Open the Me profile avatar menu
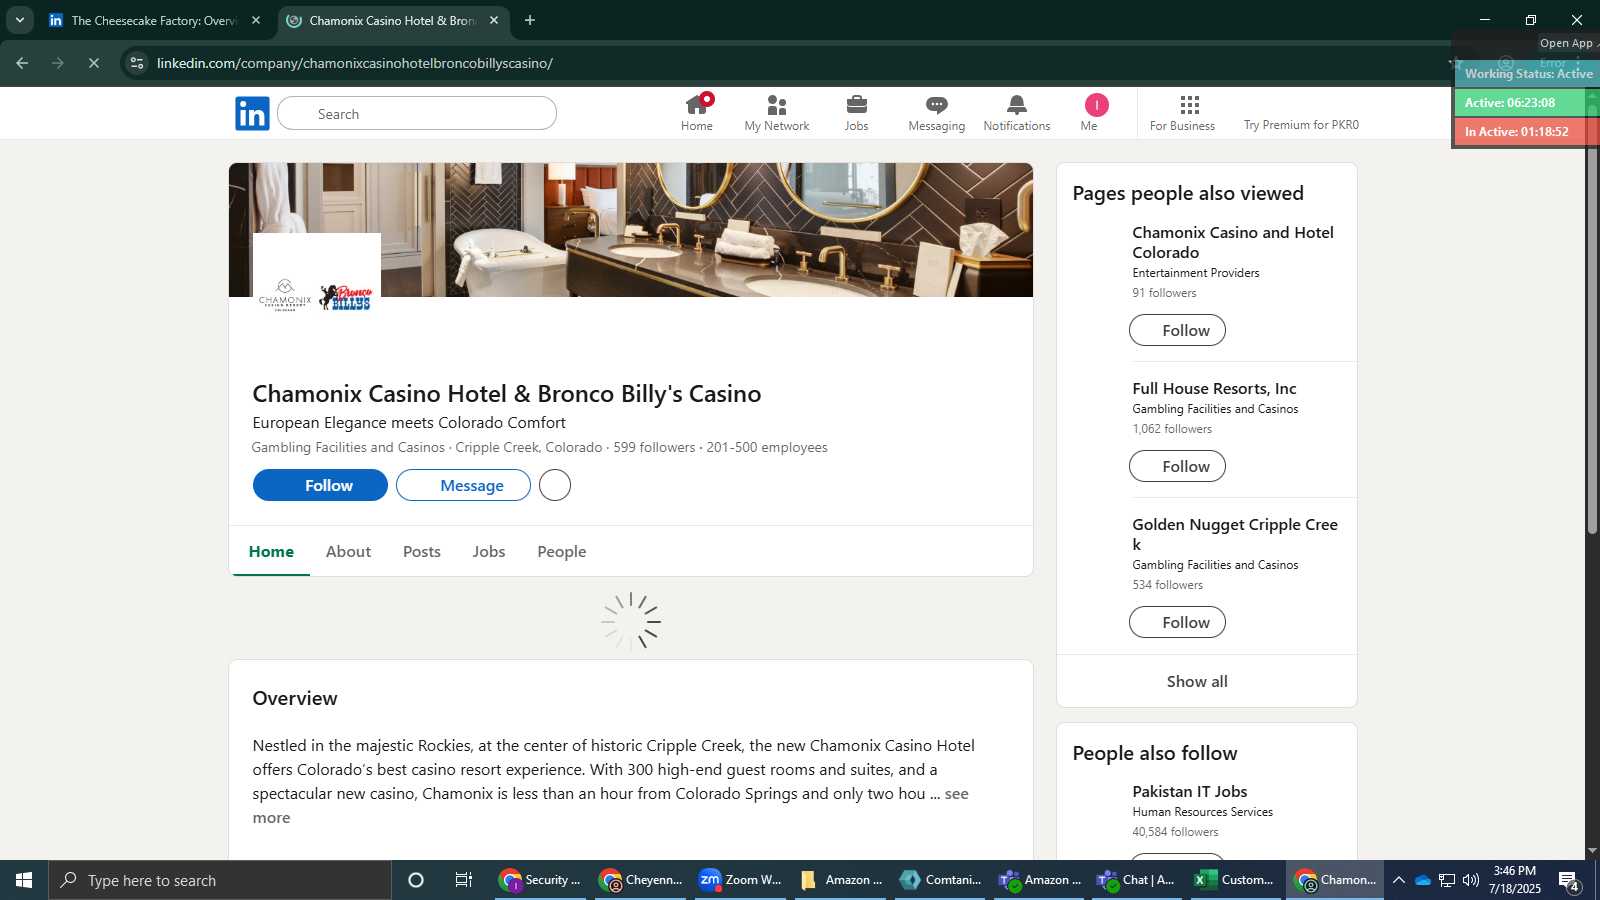The image size is (1600, 900). coord(1096,113)
